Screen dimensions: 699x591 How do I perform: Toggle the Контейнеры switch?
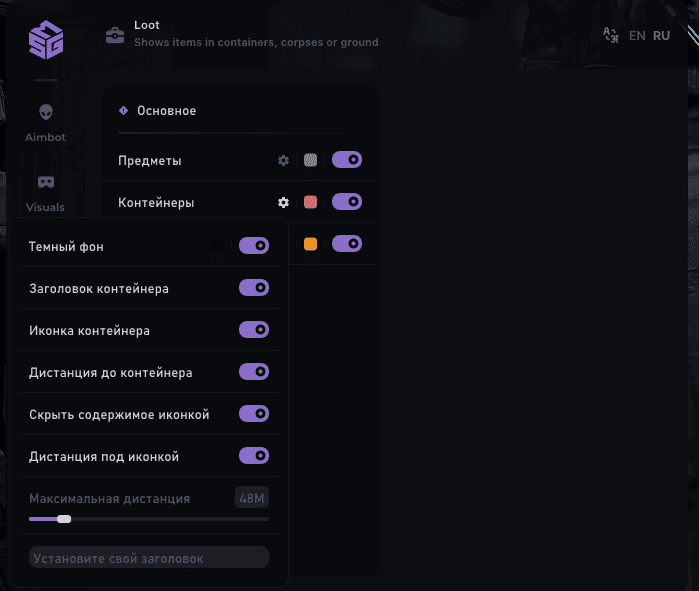click(347, 202)
